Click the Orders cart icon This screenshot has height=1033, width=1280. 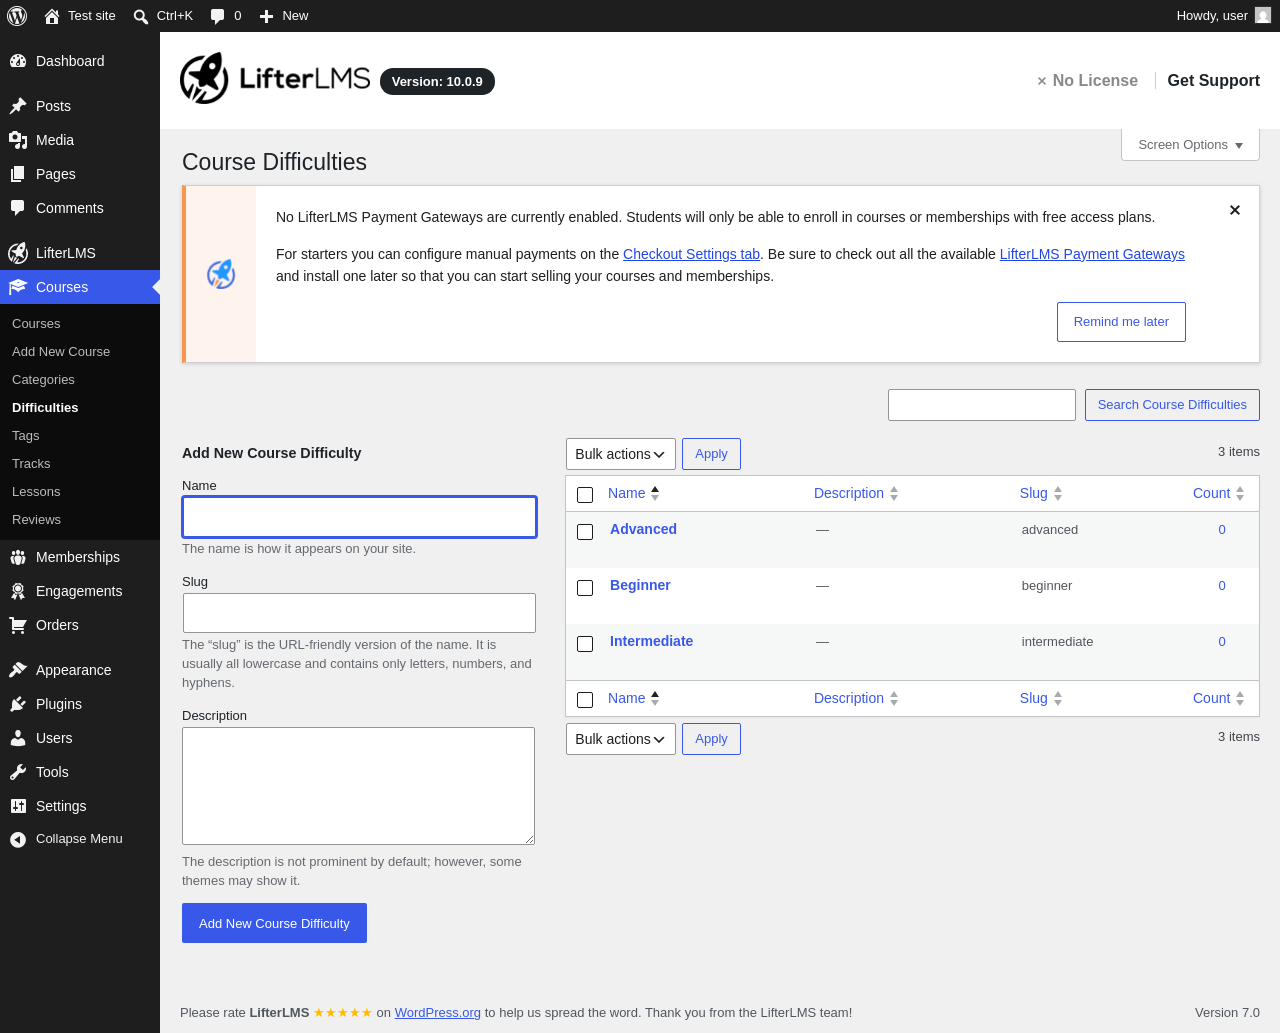click(18, 625)
